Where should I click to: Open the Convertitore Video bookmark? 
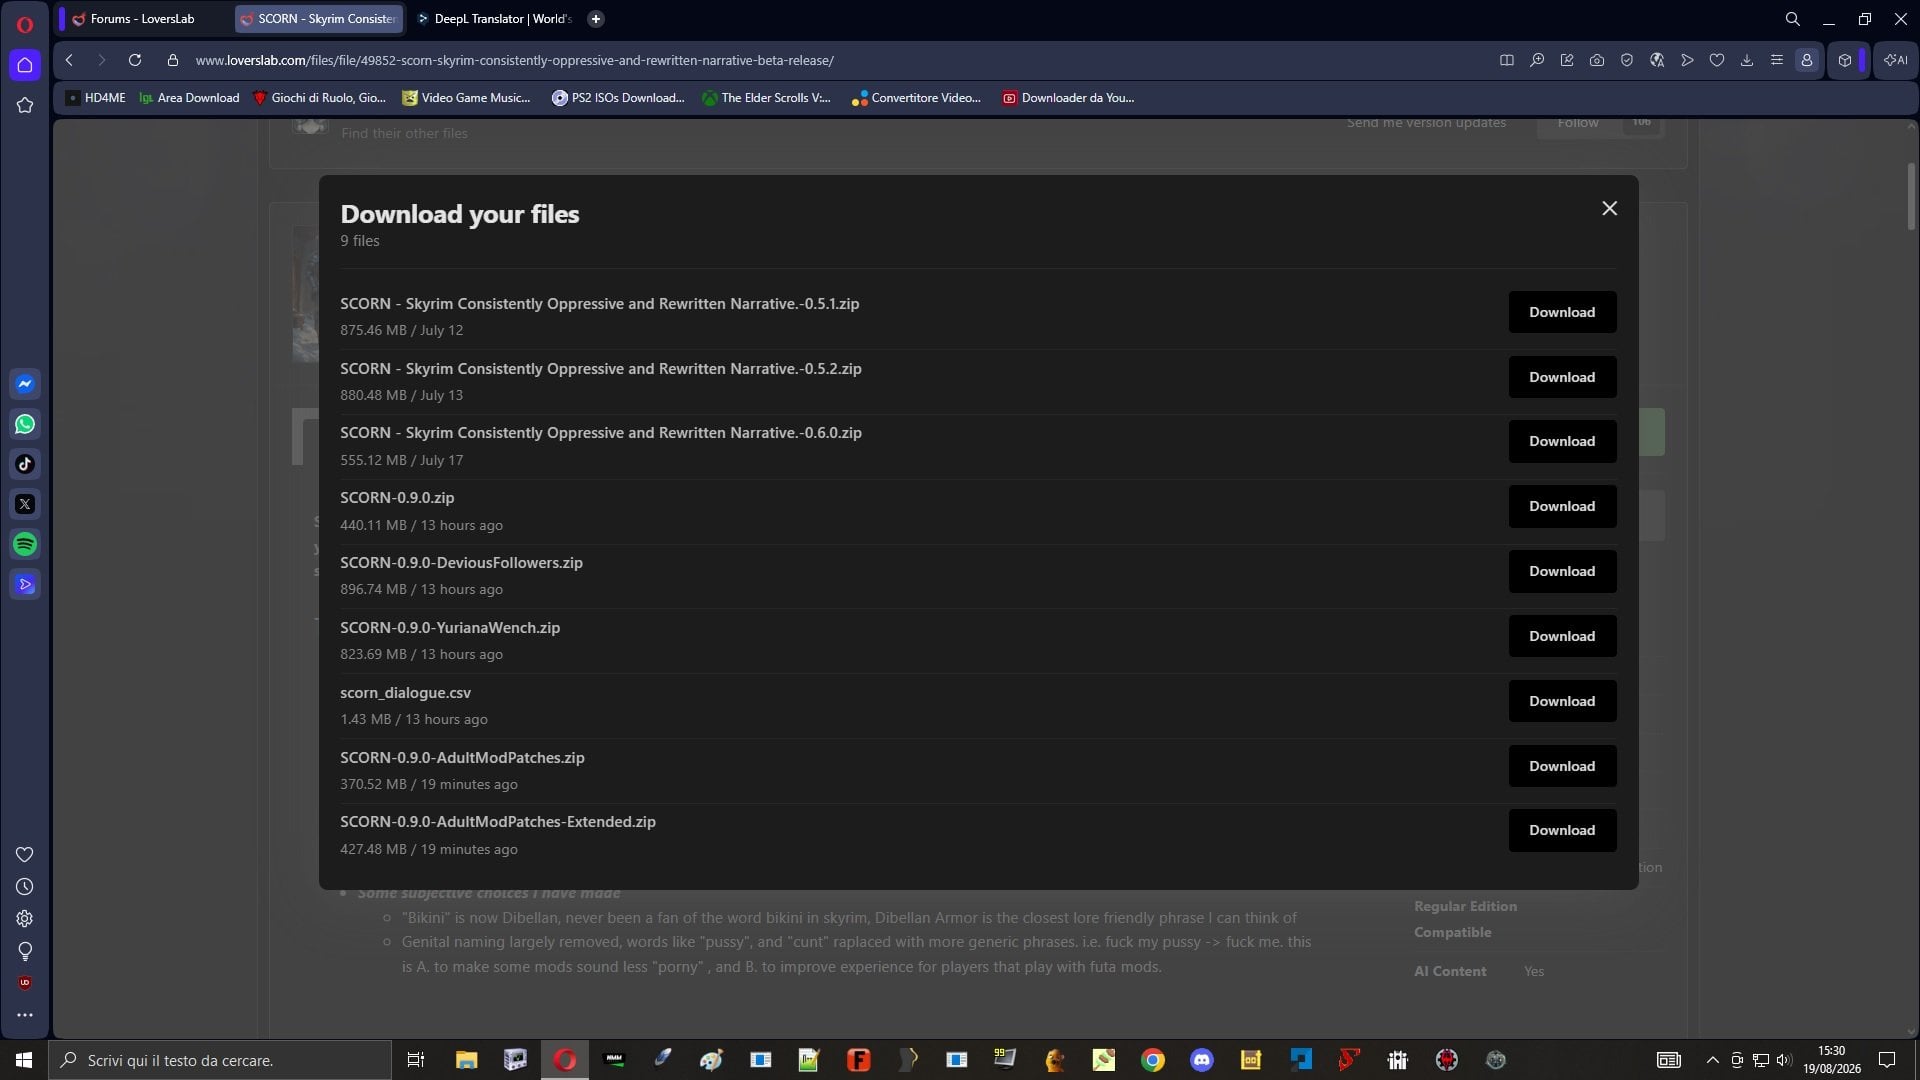pos(916,98)
